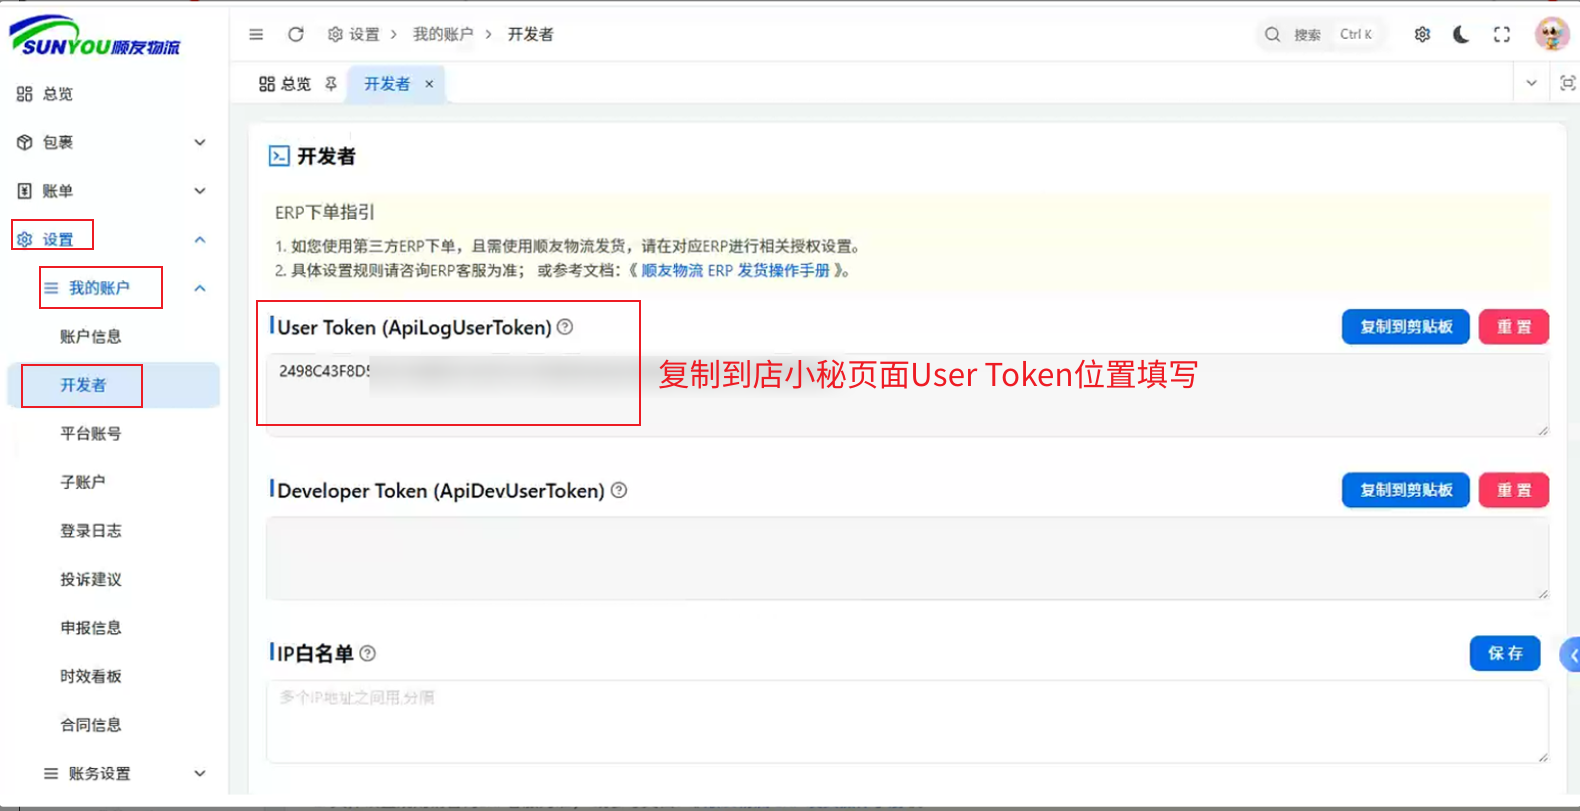Screen dimensions: 1580x811
Task: Select 开发者 in the sidebar
Action: click(113, 385)
